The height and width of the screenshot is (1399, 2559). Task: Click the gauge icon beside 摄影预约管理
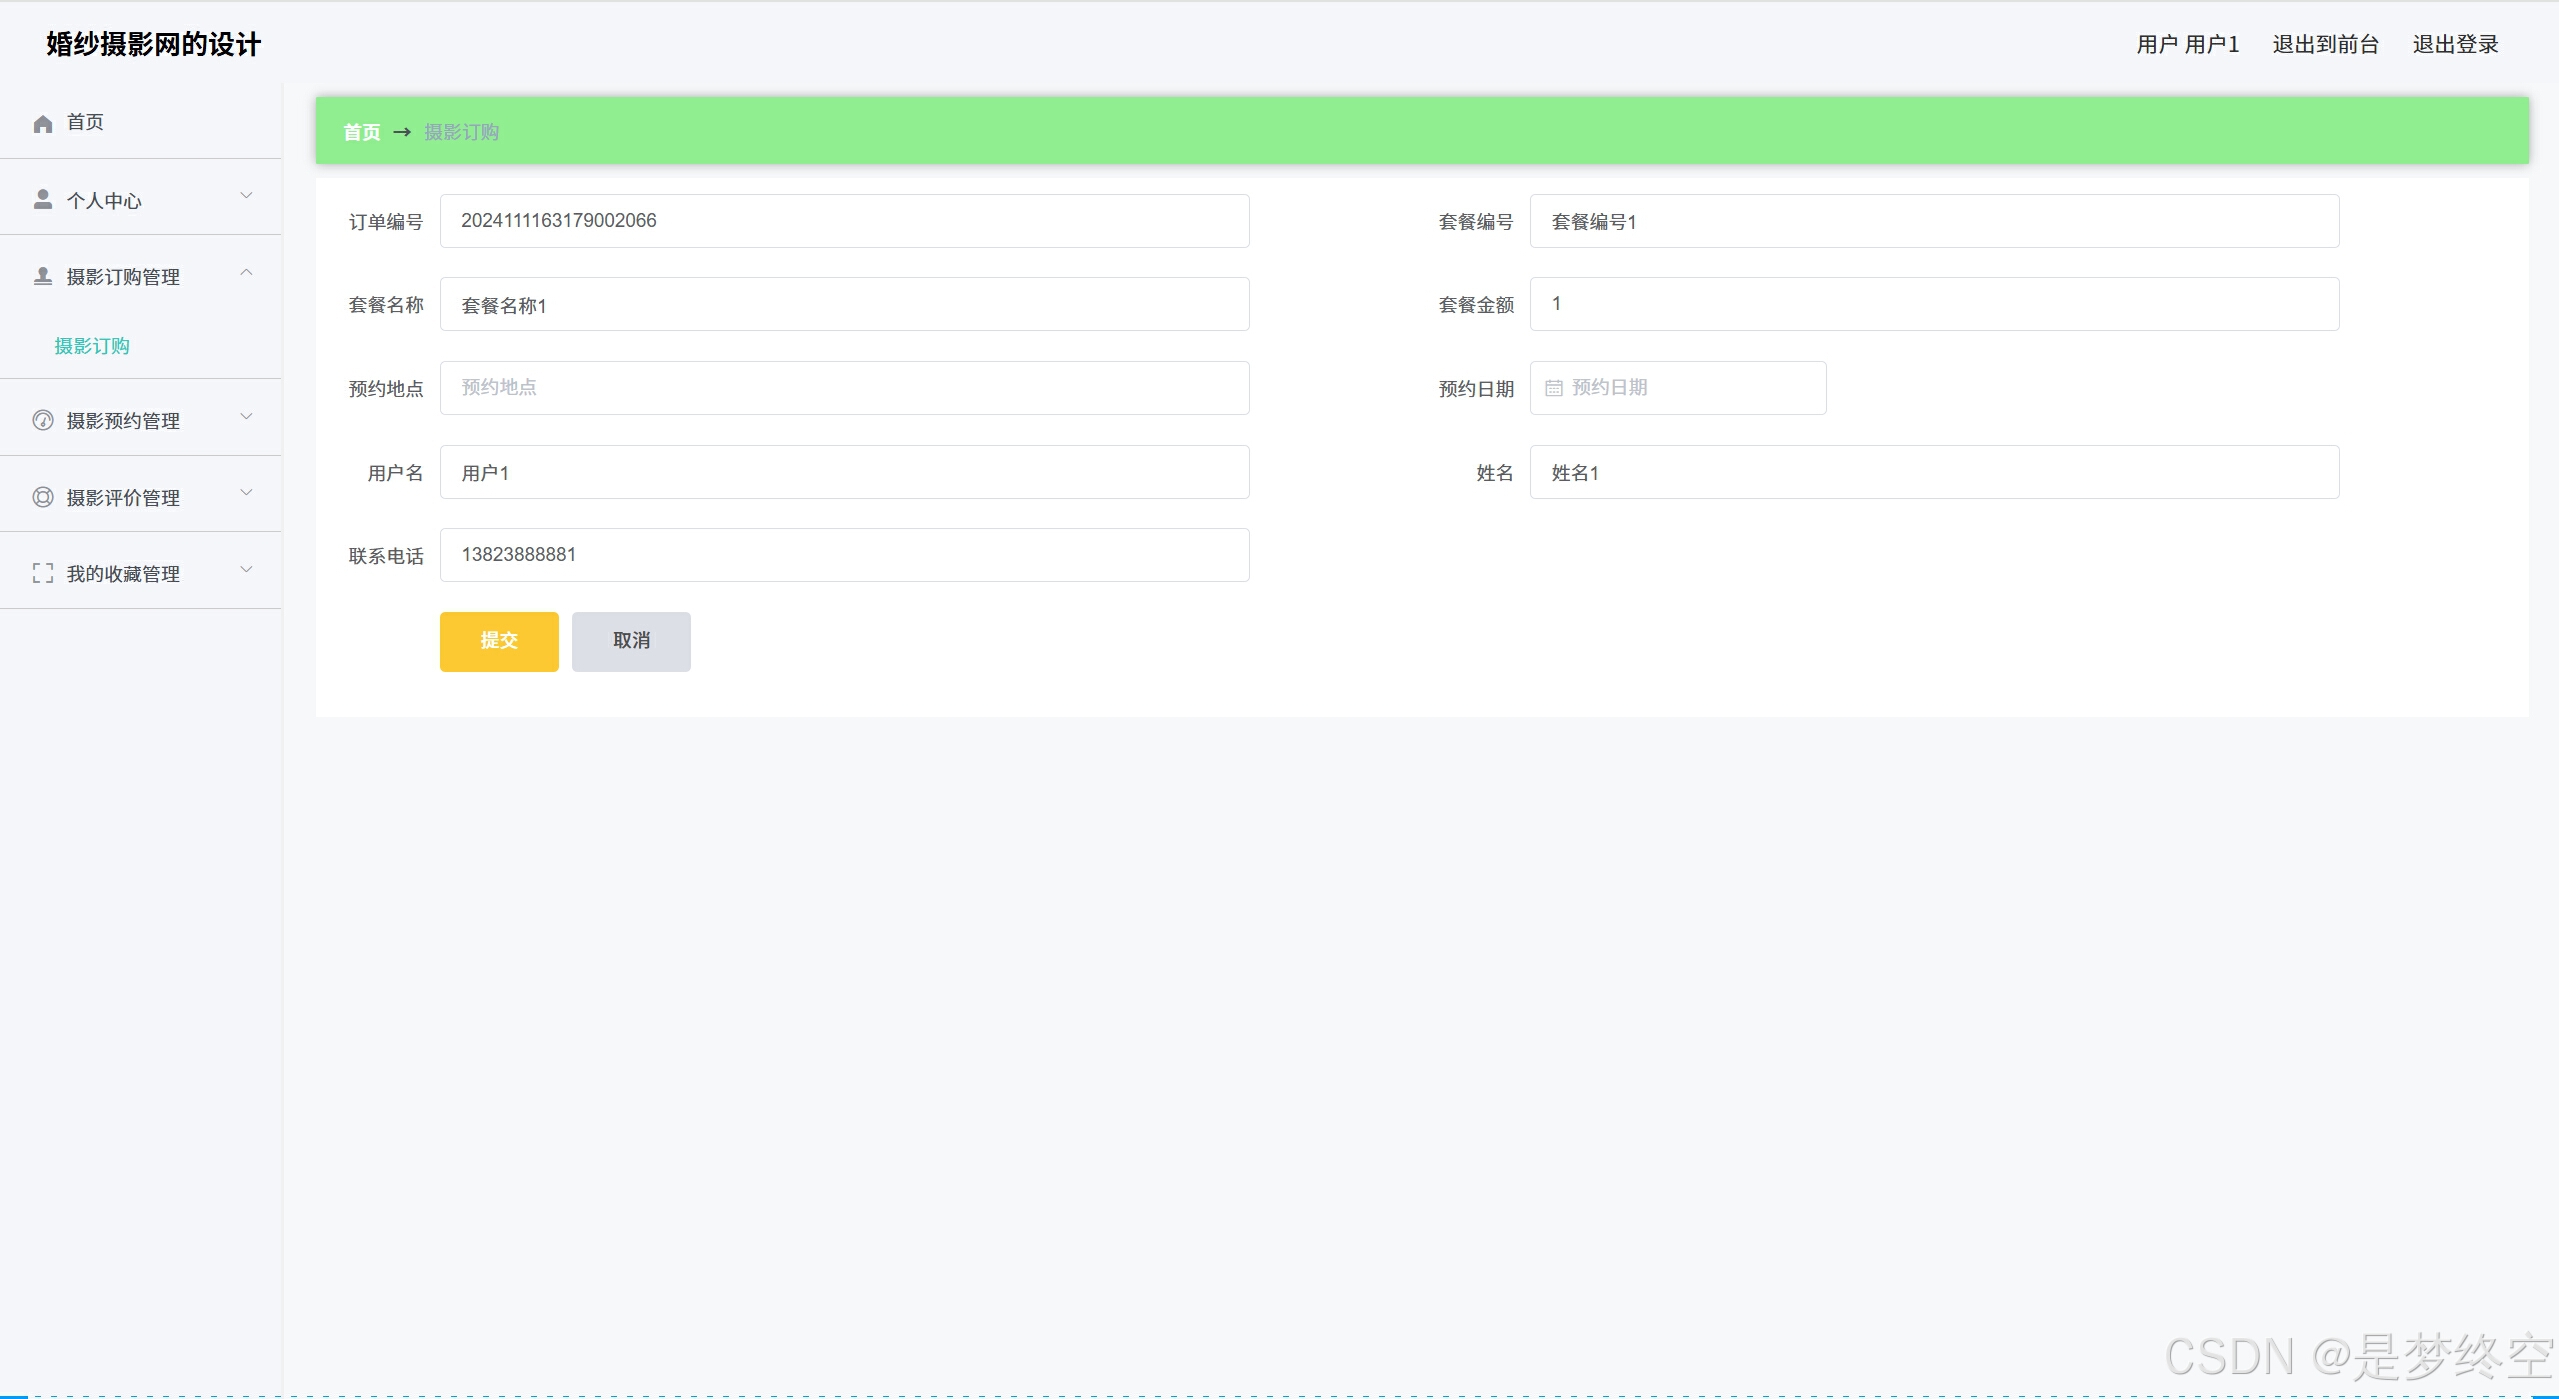42,420
